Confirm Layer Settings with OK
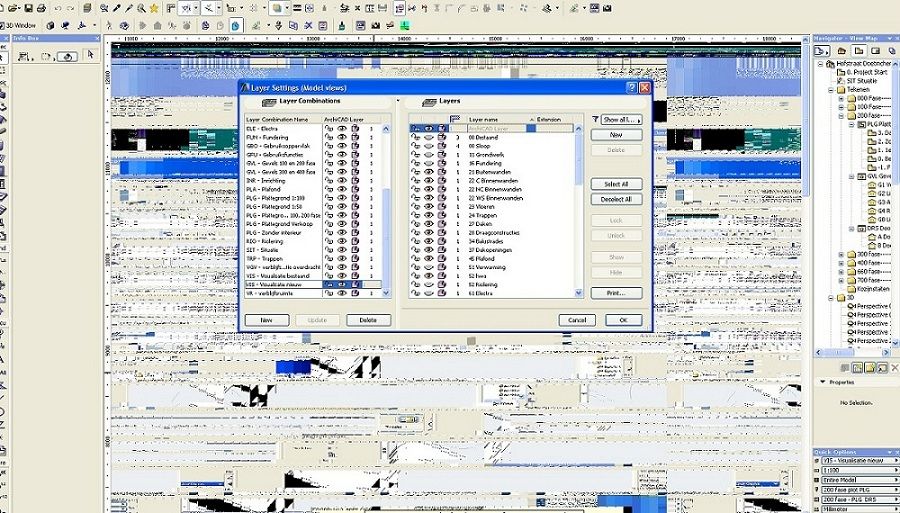900x513 pixels. [623, 320]
